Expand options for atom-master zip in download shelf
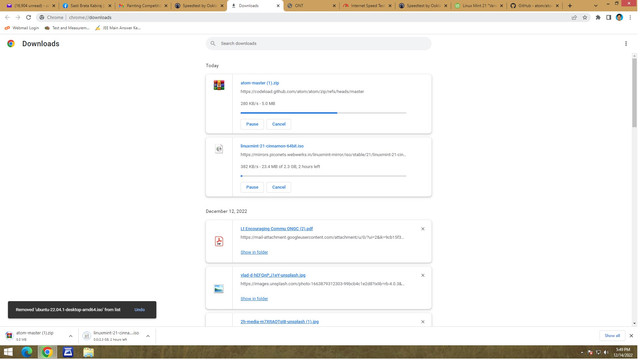This screenshot has width=640, height=360. [71, 336]
